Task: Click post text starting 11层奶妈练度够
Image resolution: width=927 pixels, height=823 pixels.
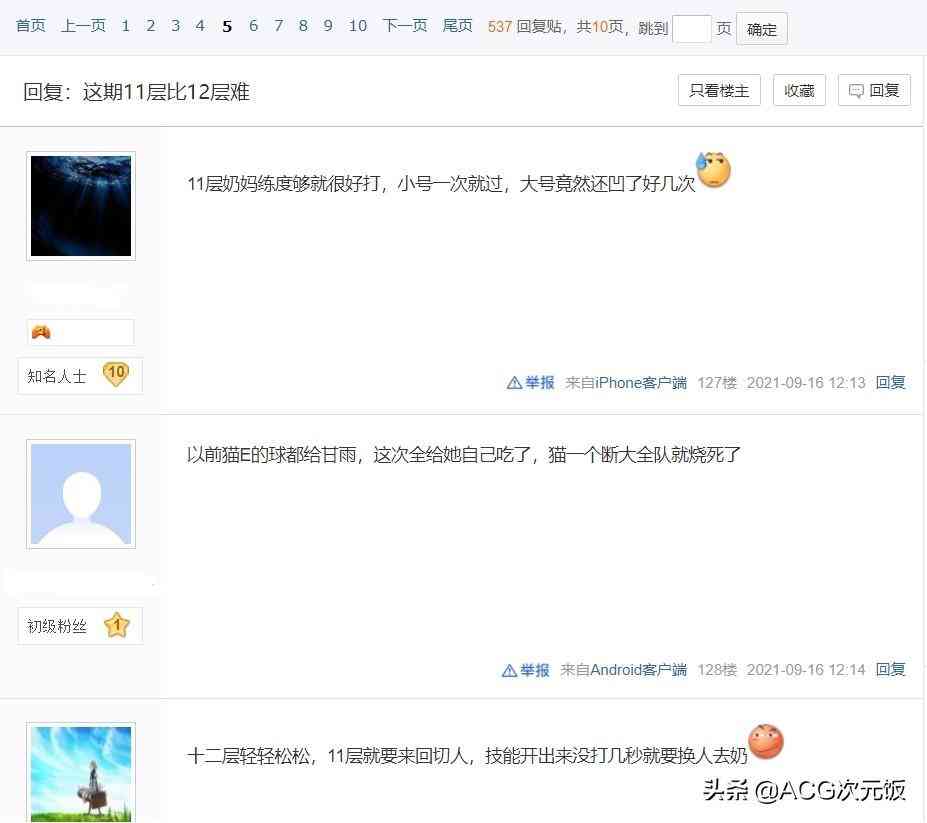Action: click(x=441, y=184)
